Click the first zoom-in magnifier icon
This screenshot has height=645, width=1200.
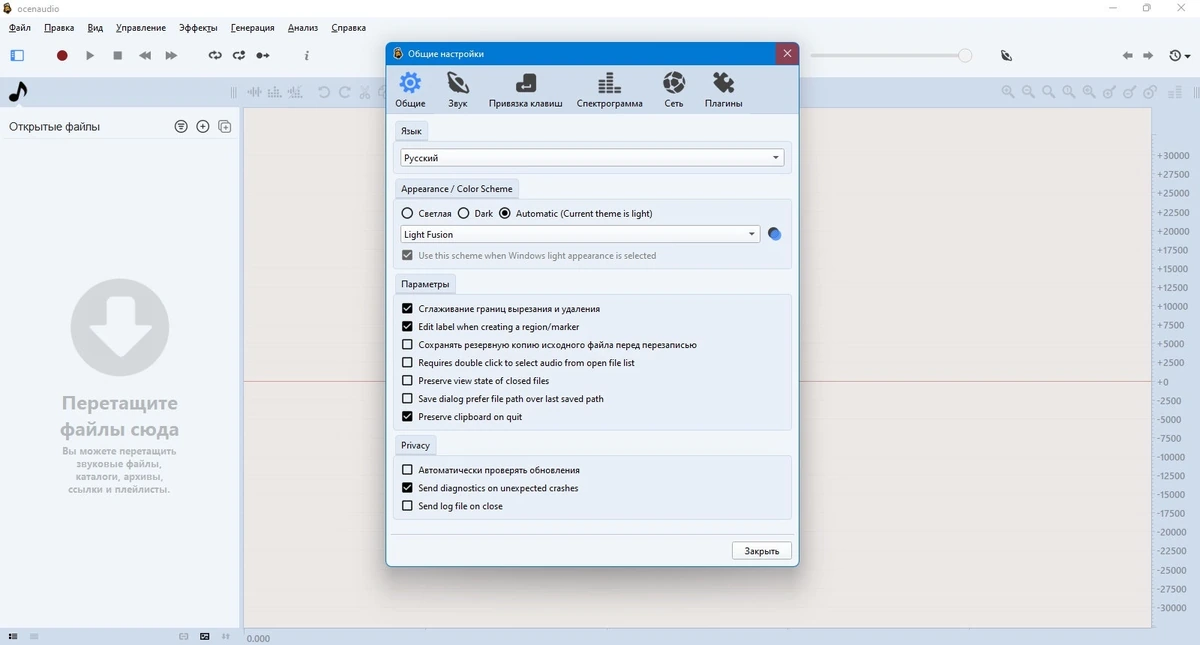(x=1008, y=92)
